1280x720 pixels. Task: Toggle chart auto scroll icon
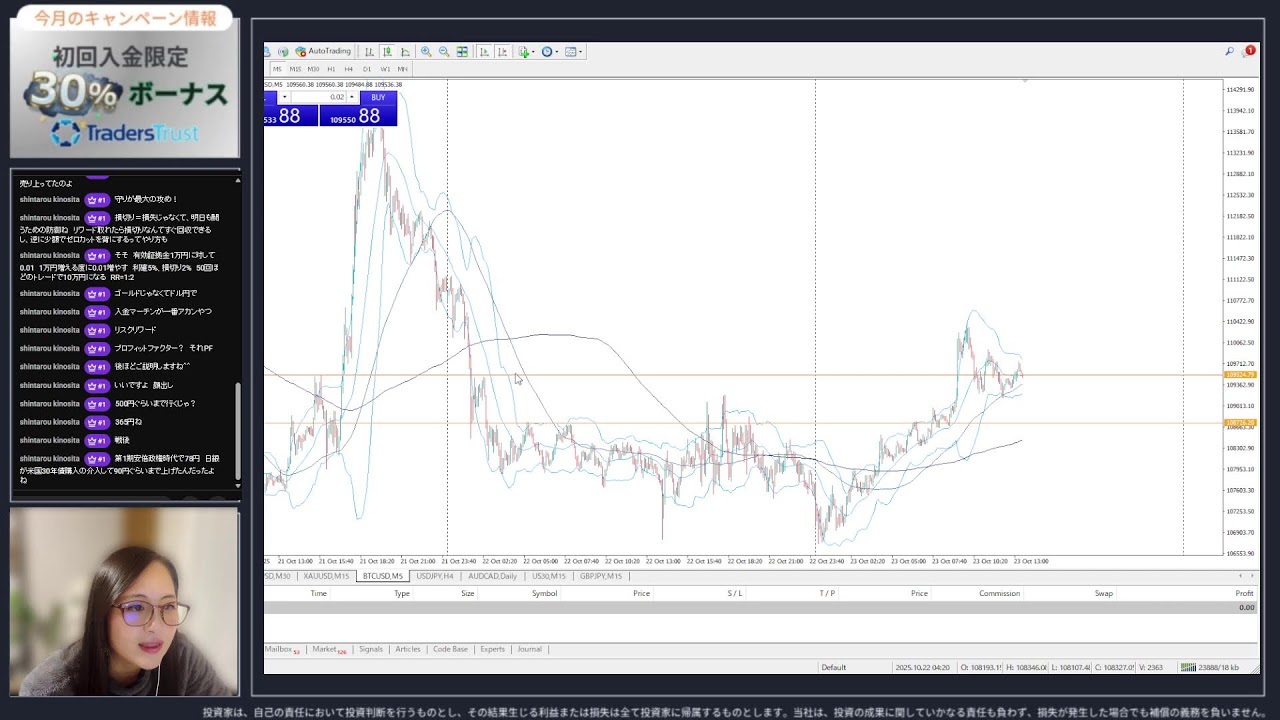[484, 52]
